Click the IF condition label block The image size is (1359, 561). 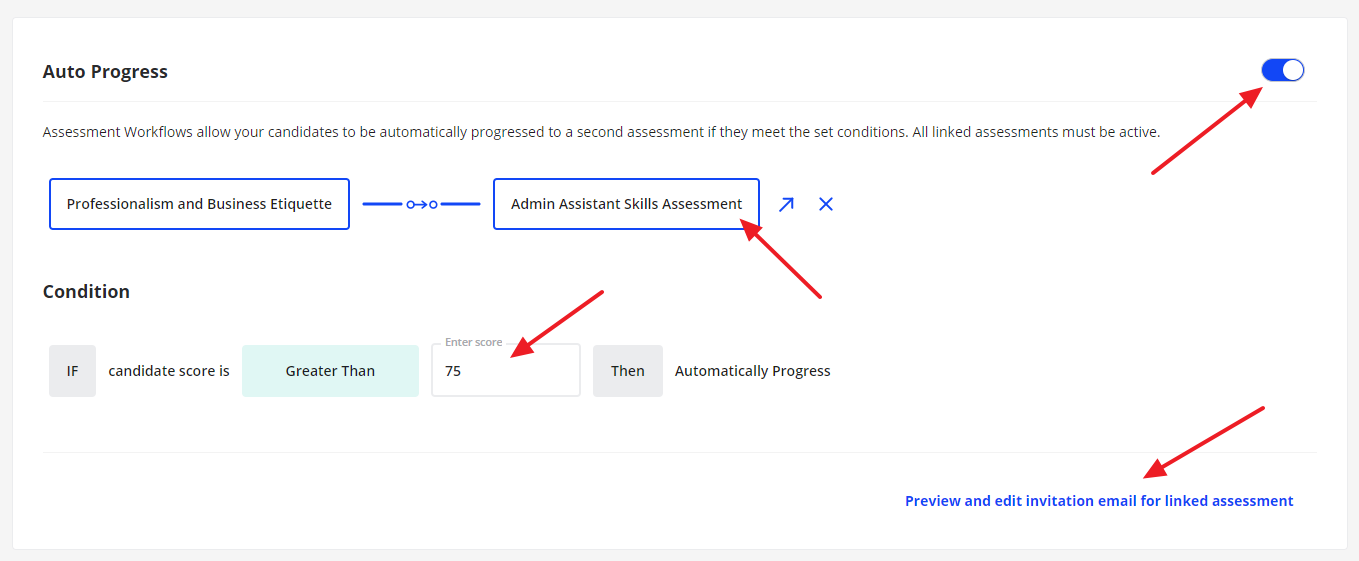72,371
